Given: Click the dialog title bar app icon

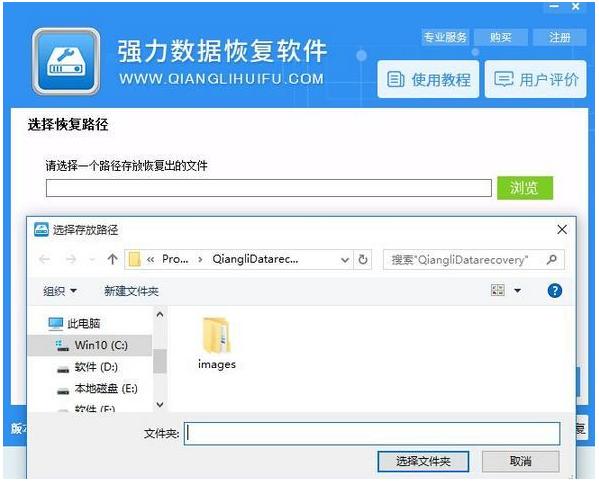Looking at the screenshot, I should tap(41, 230).
